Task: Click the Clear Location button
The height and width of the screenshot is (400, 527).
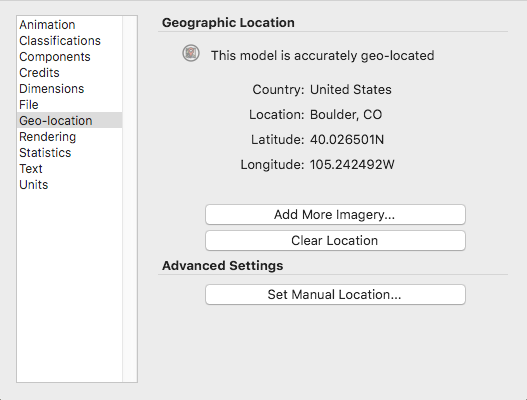Action: coord(335,241)
